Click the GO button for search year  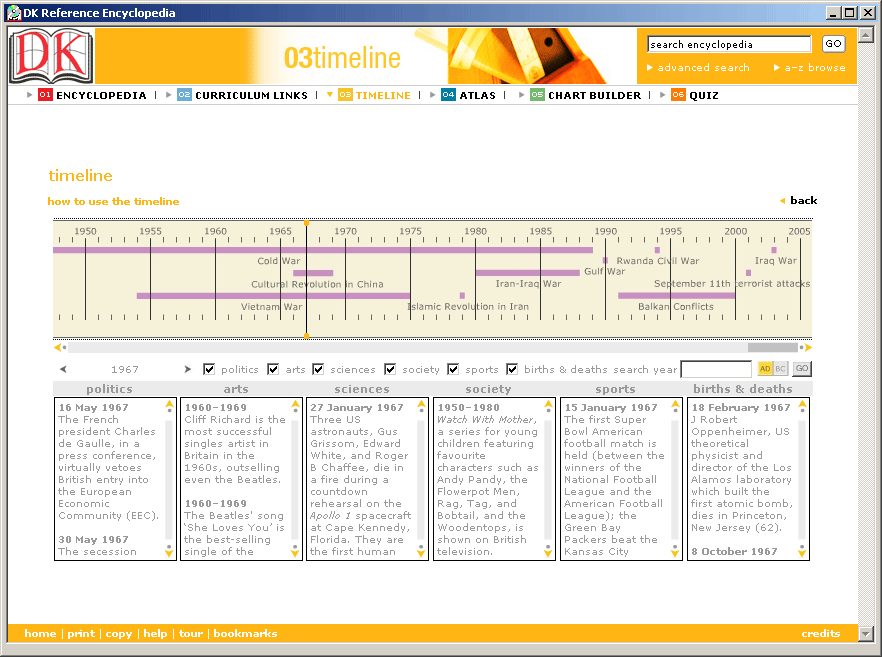802,368
